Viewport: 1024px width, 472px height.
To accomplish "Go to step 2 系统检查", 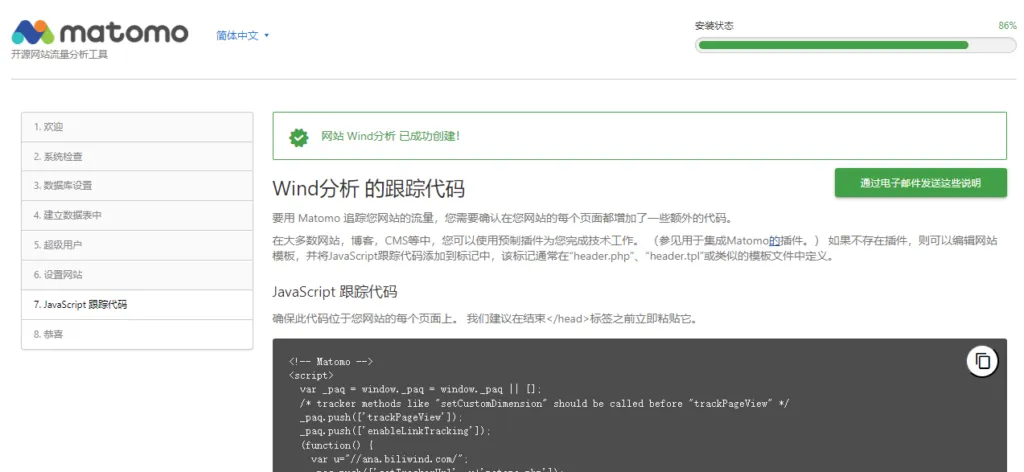I will click(137, 157).
